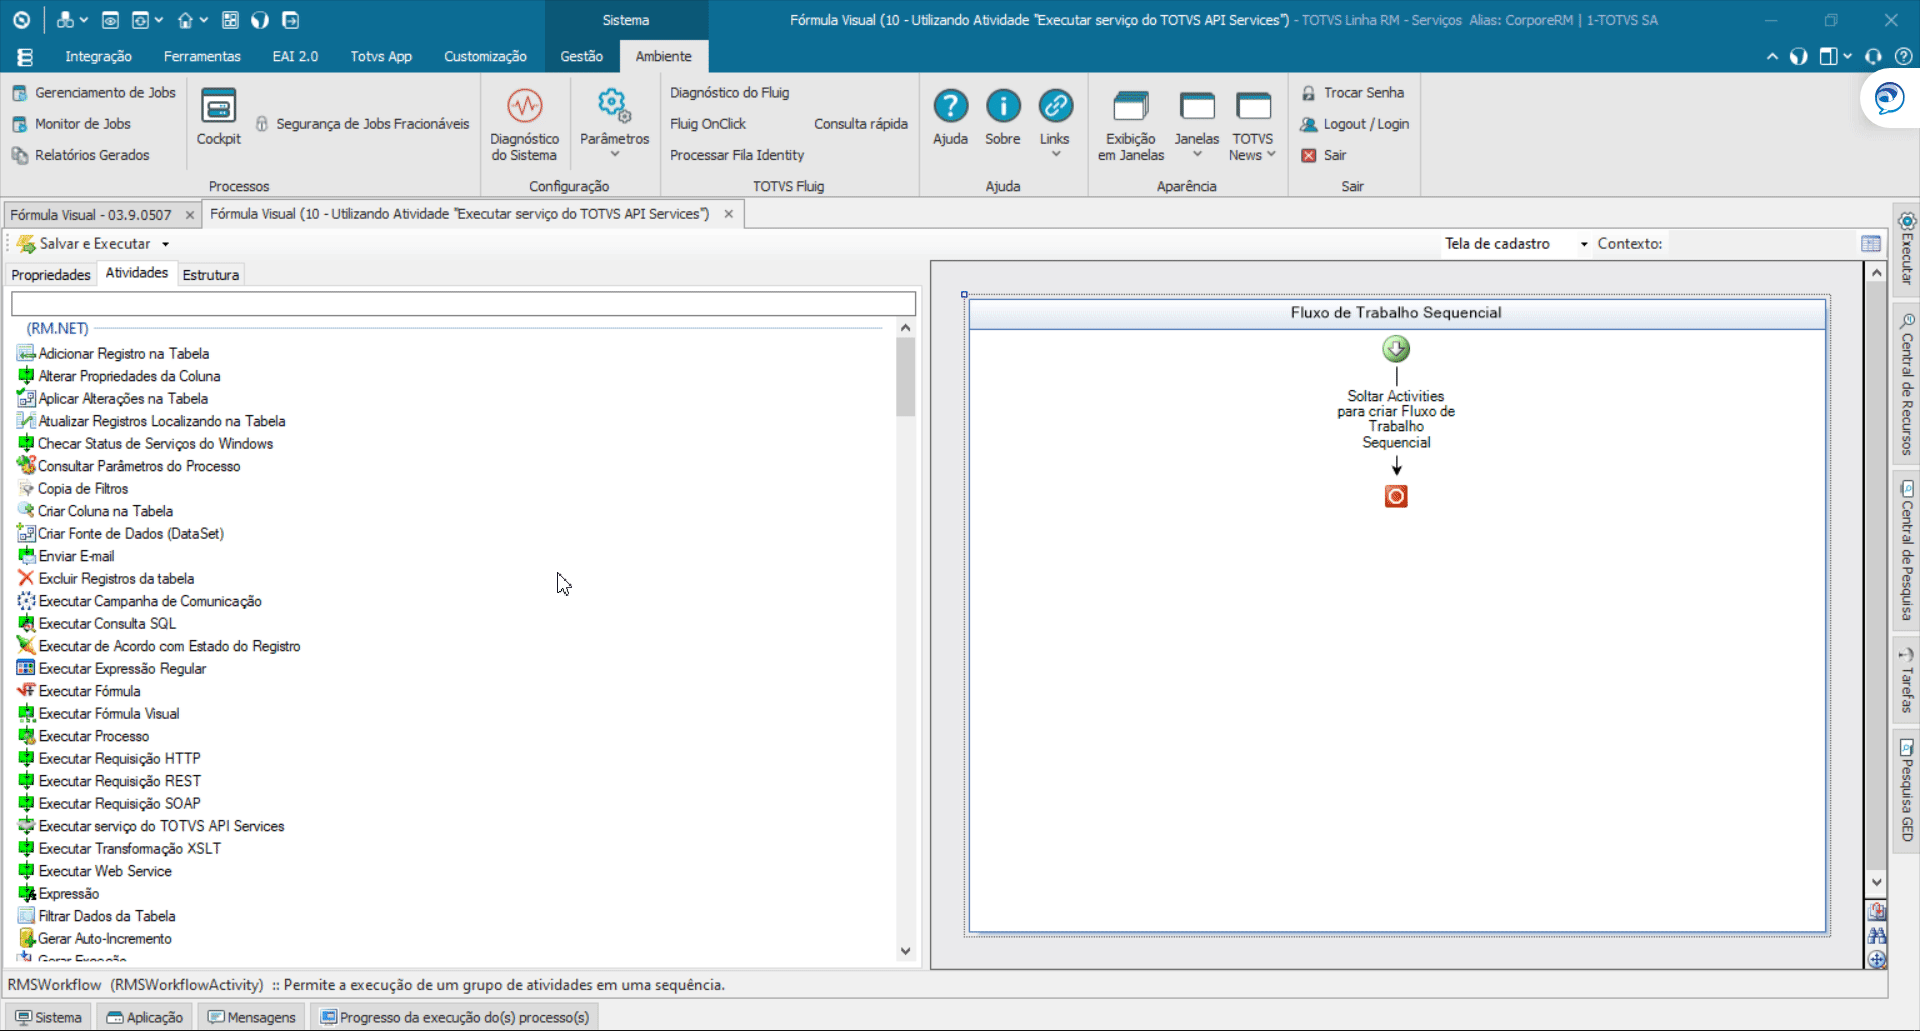Expand the Janelas dropdown chevron

click(x=1197, y=155)
